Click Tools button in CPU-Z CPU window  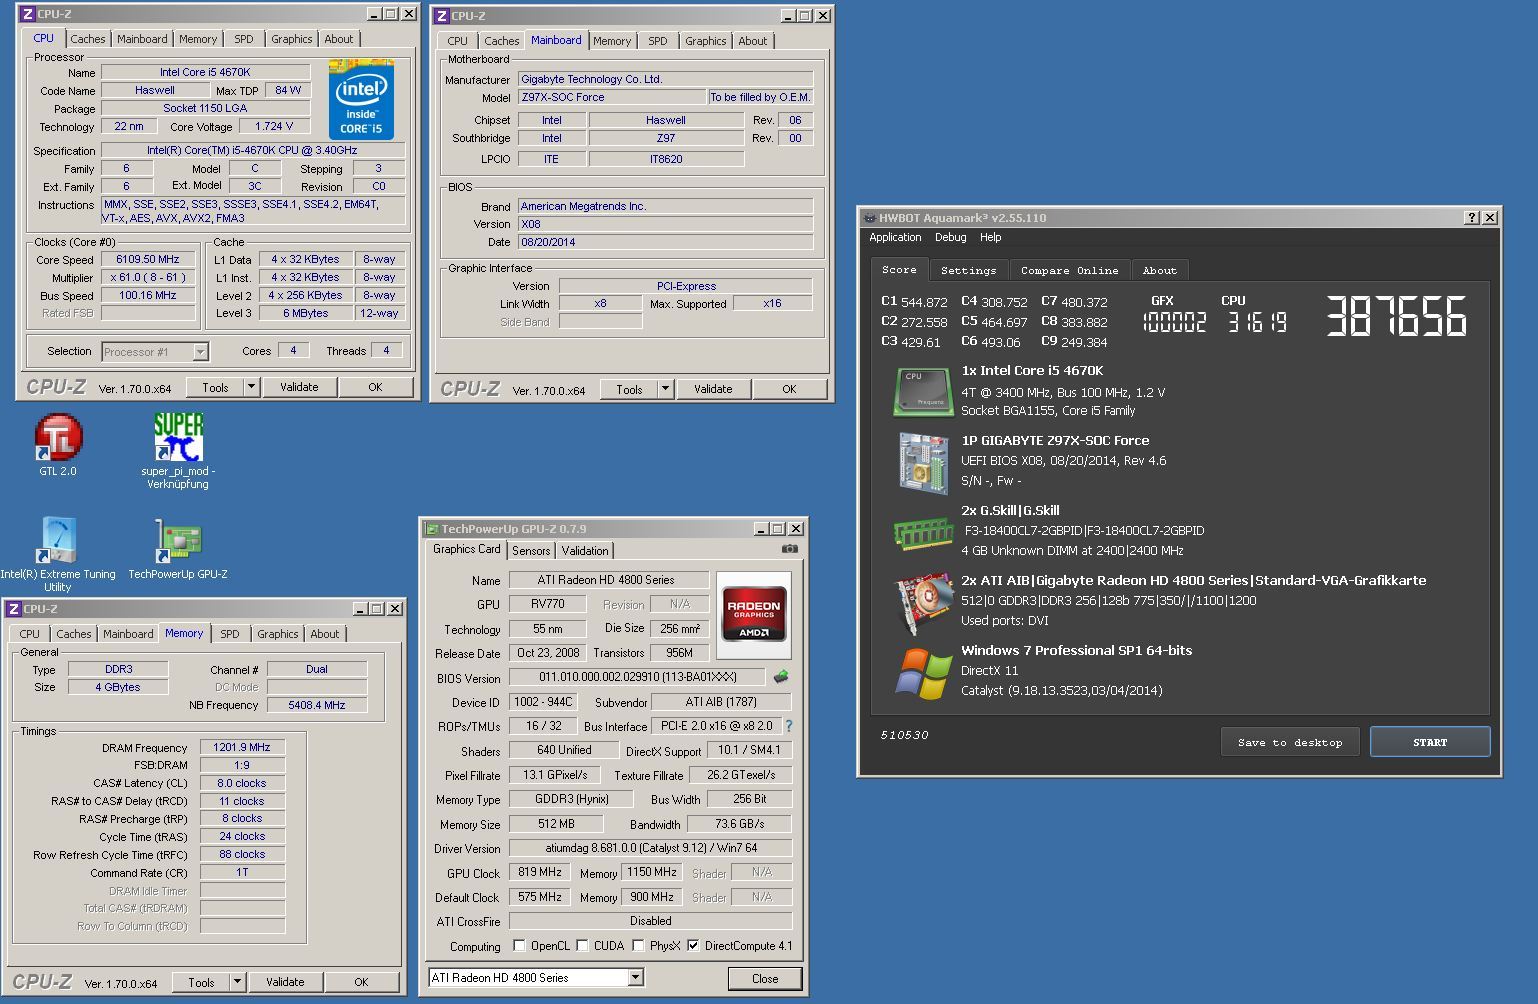[216, 387]
